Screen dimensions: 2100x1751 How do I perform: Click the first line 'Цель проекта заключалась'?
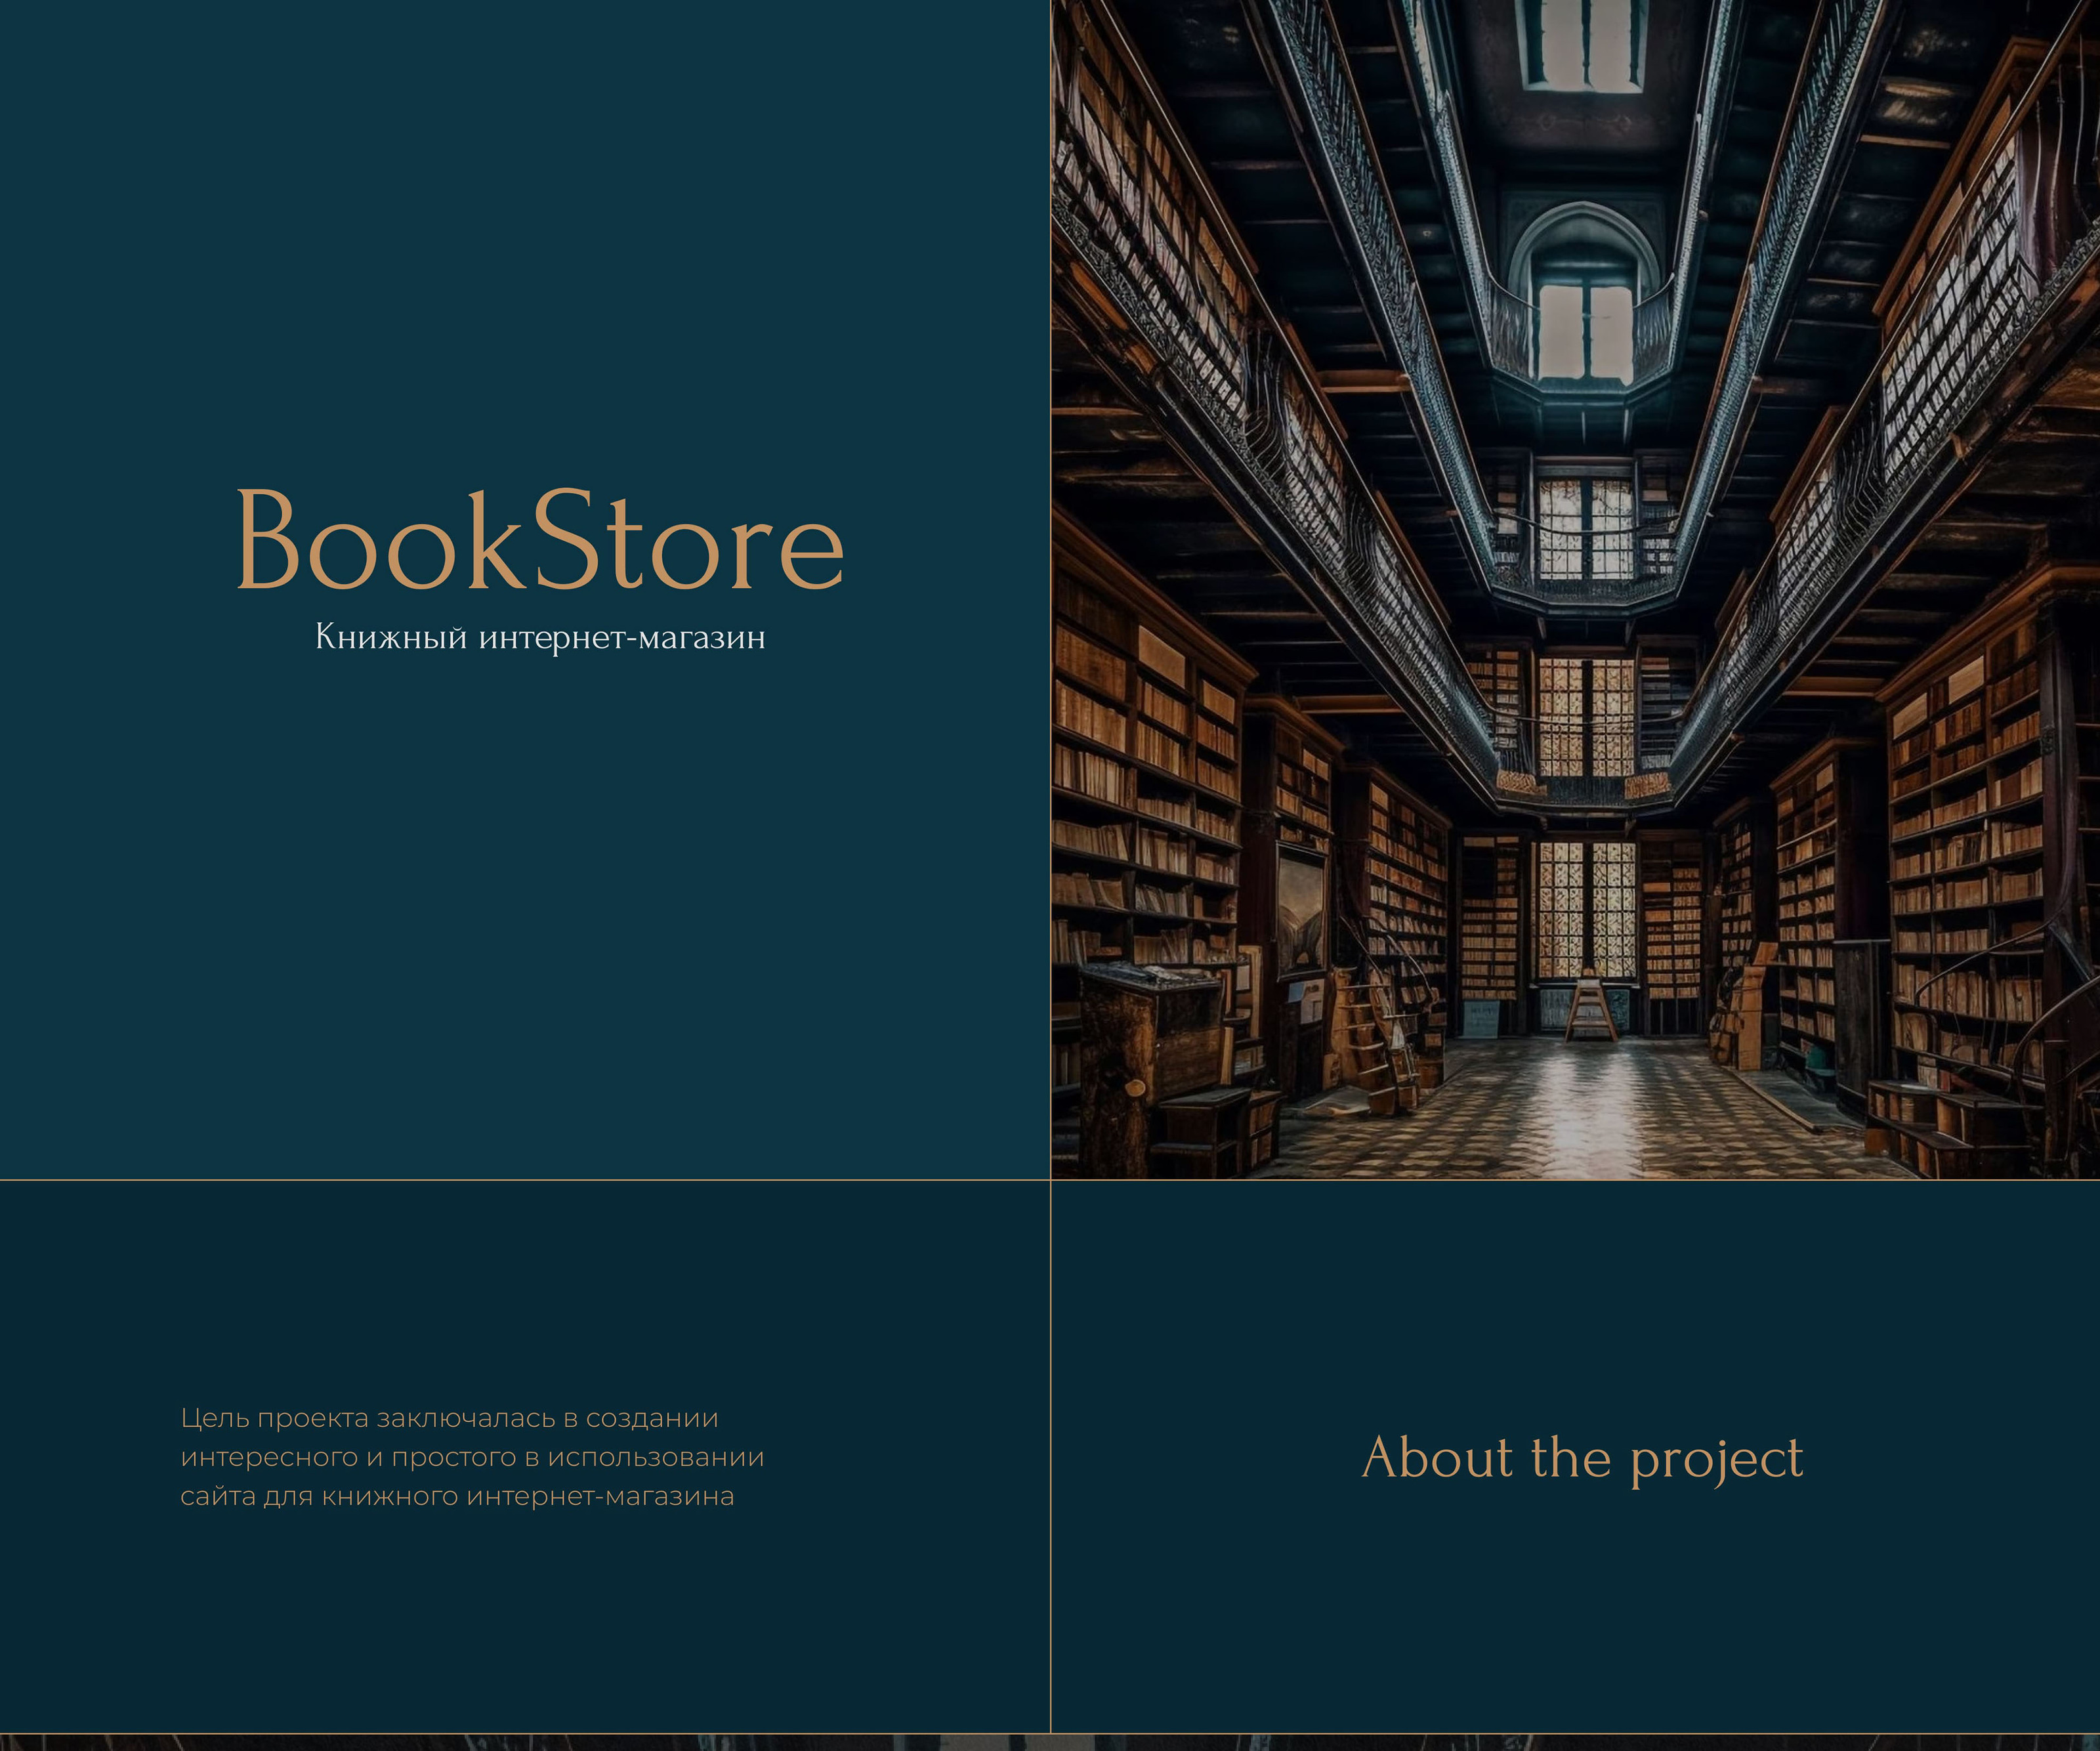point(449,1418)
